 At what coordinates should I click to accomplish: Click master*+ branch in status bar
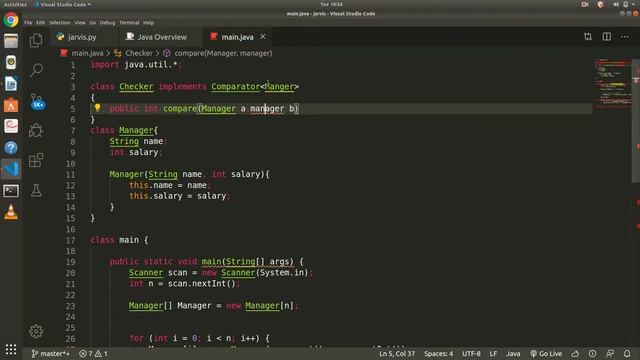51,353
